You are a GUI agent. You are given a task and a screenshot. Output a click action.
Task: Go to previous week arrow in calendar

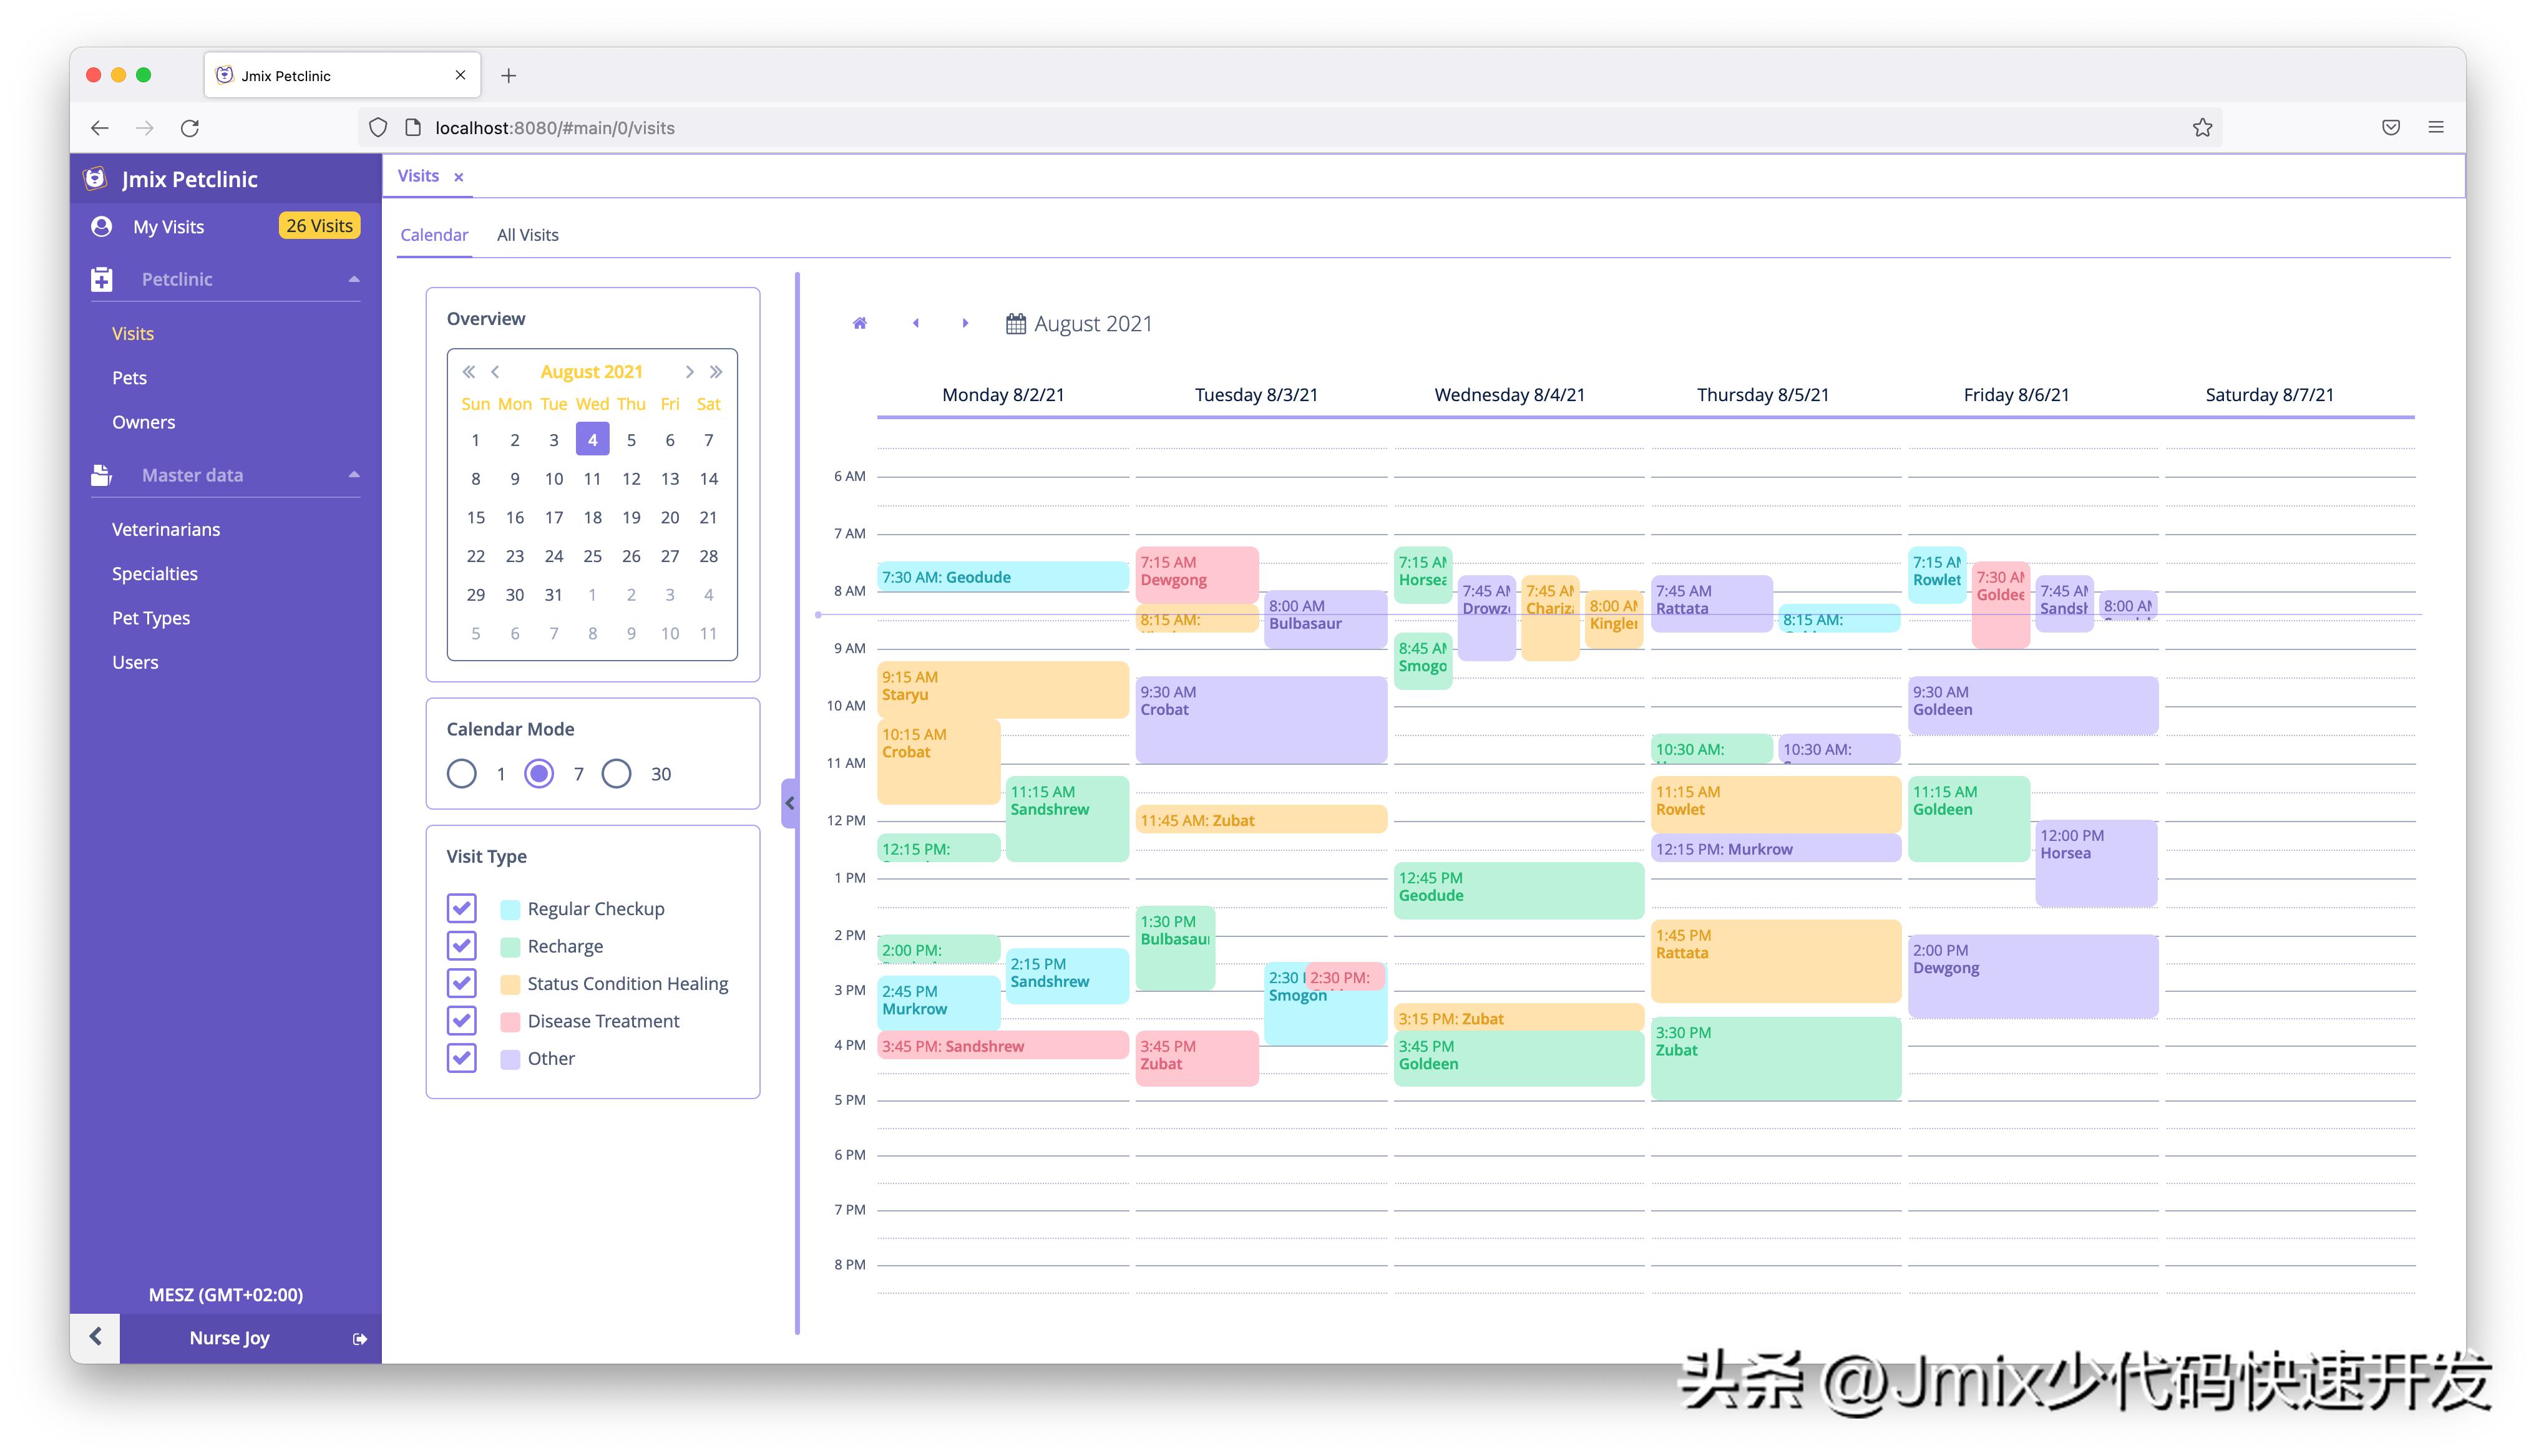tap(915, 323)
